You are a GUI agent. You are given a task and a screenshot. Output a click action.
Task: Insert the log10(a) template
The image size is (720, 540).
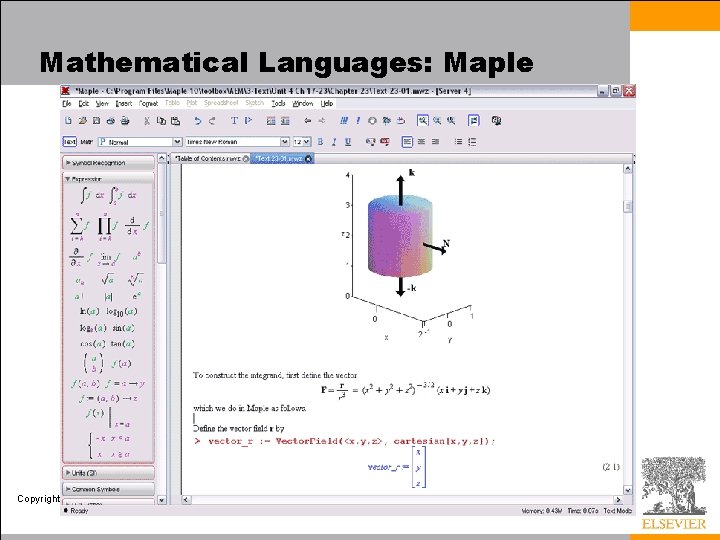click(x=122, y=312)
